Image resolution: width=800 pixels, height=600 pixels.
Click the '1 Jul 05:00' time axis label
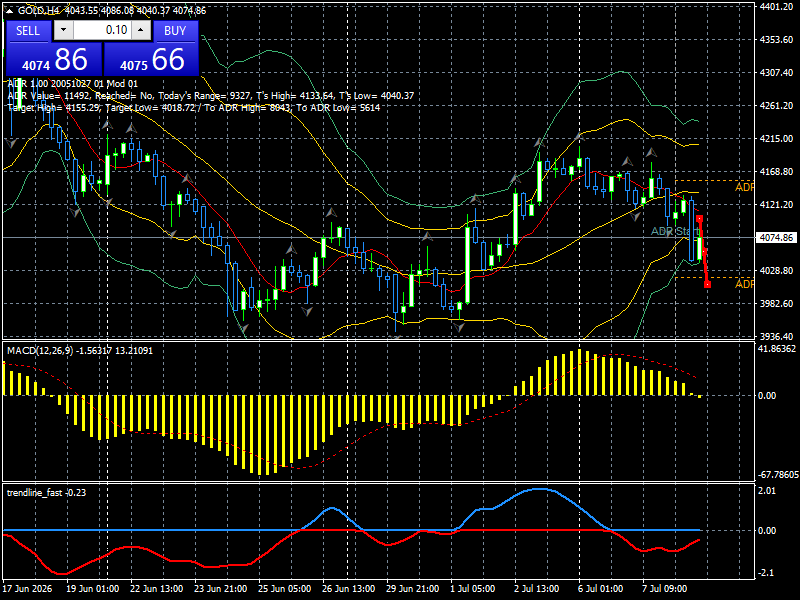point(472,589)
